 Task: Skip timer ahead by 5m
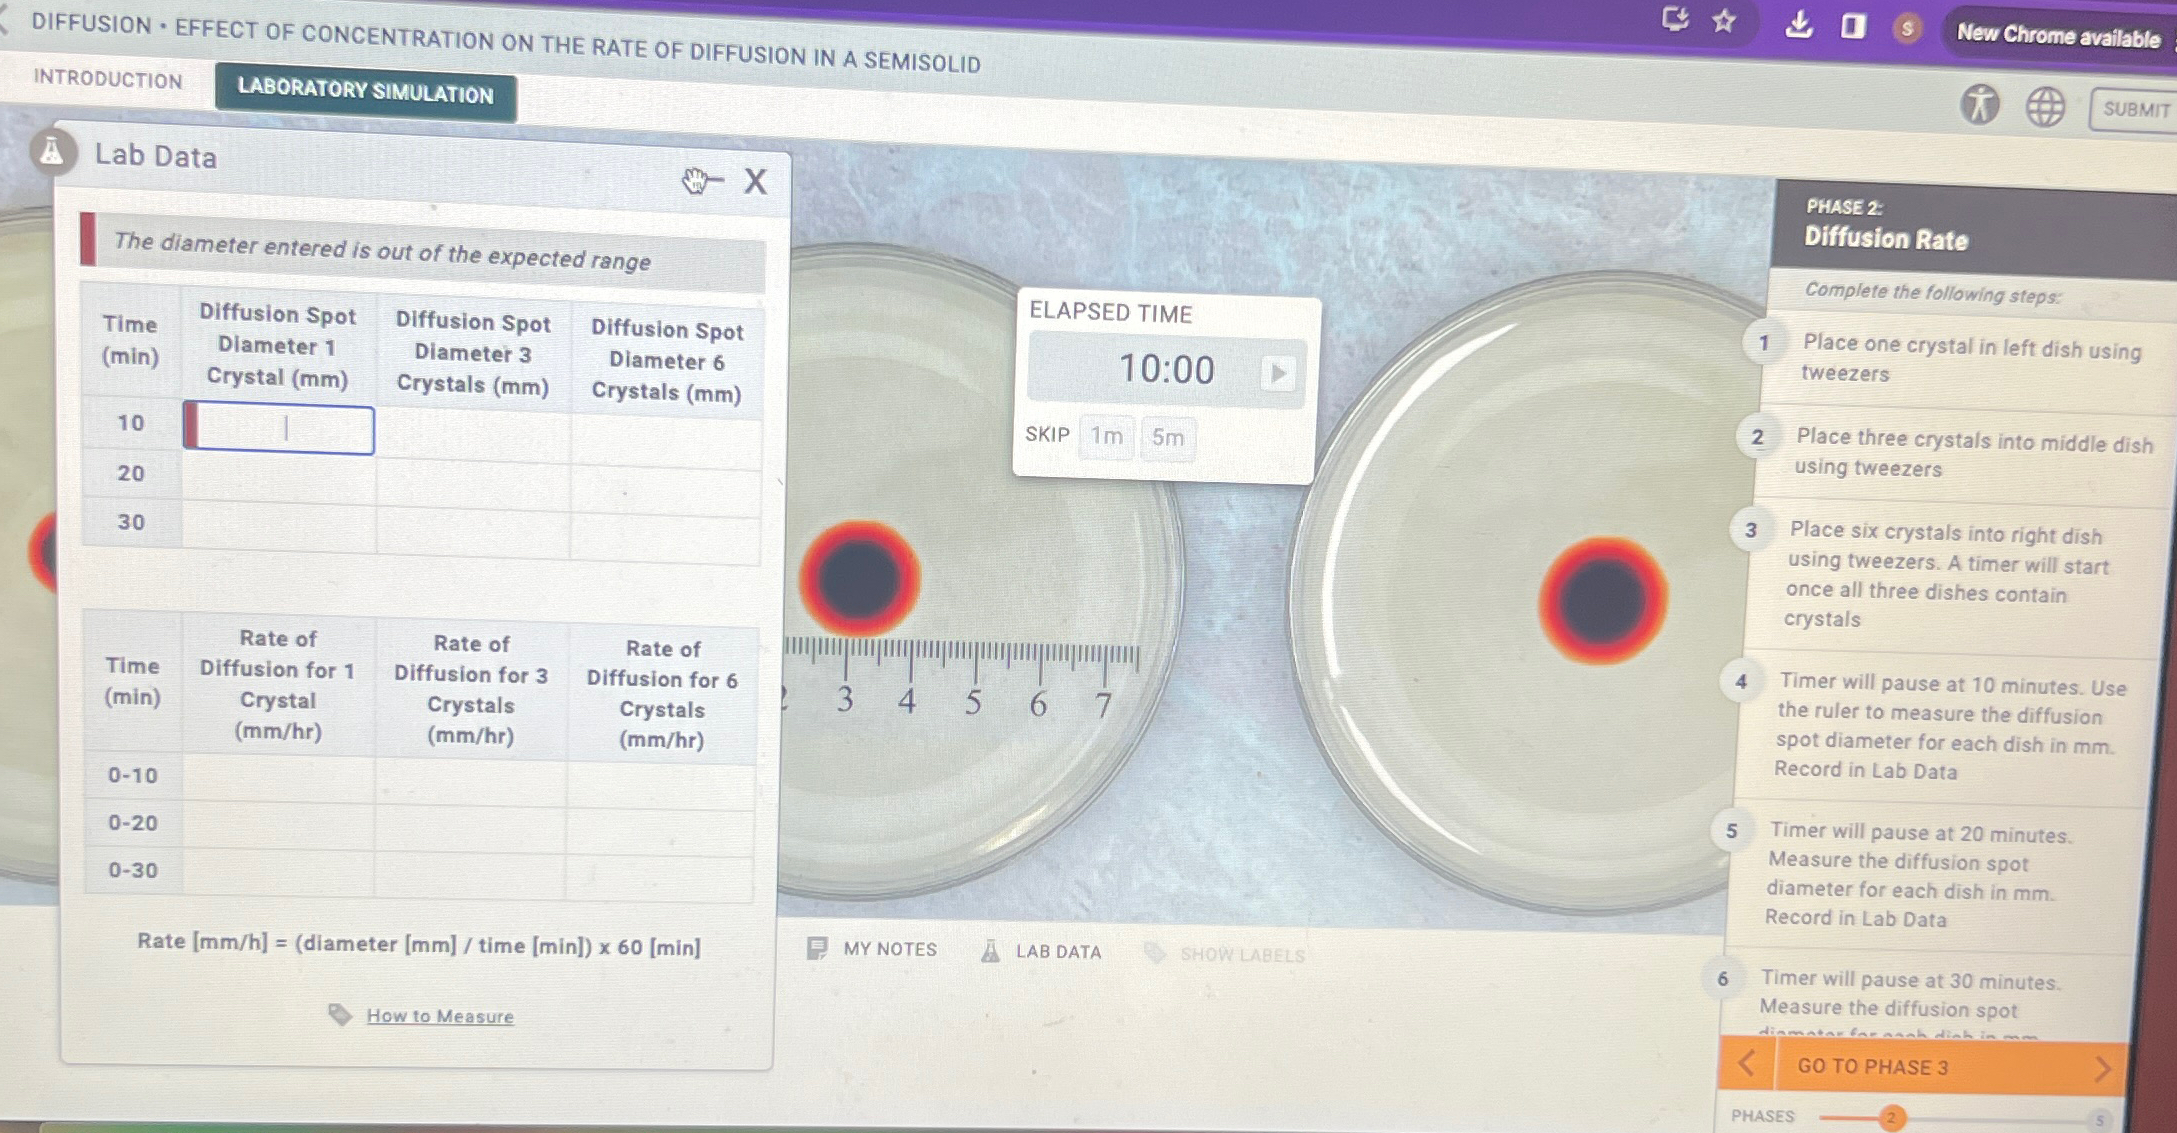[x=1167, y=437]
